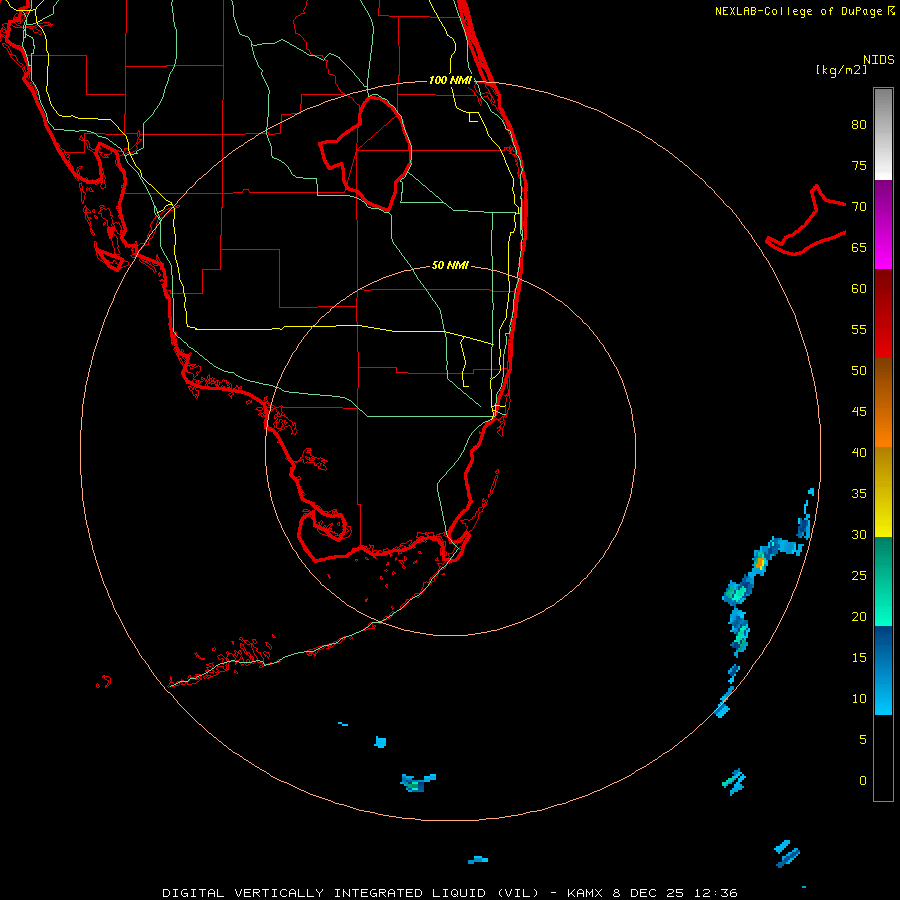
Task: Pick the red segment of the color scale
Action: 883,313
